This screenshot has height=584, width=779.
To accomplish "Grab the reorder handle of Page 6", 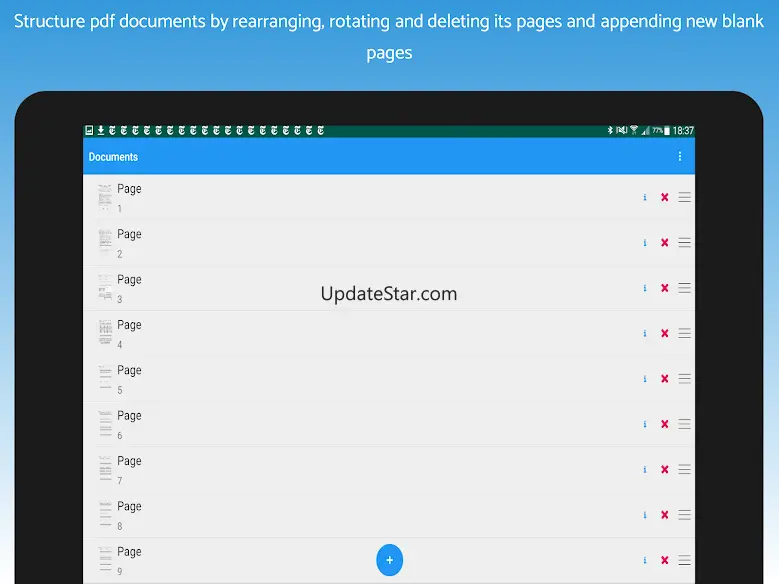I will [x=685, y=424].
